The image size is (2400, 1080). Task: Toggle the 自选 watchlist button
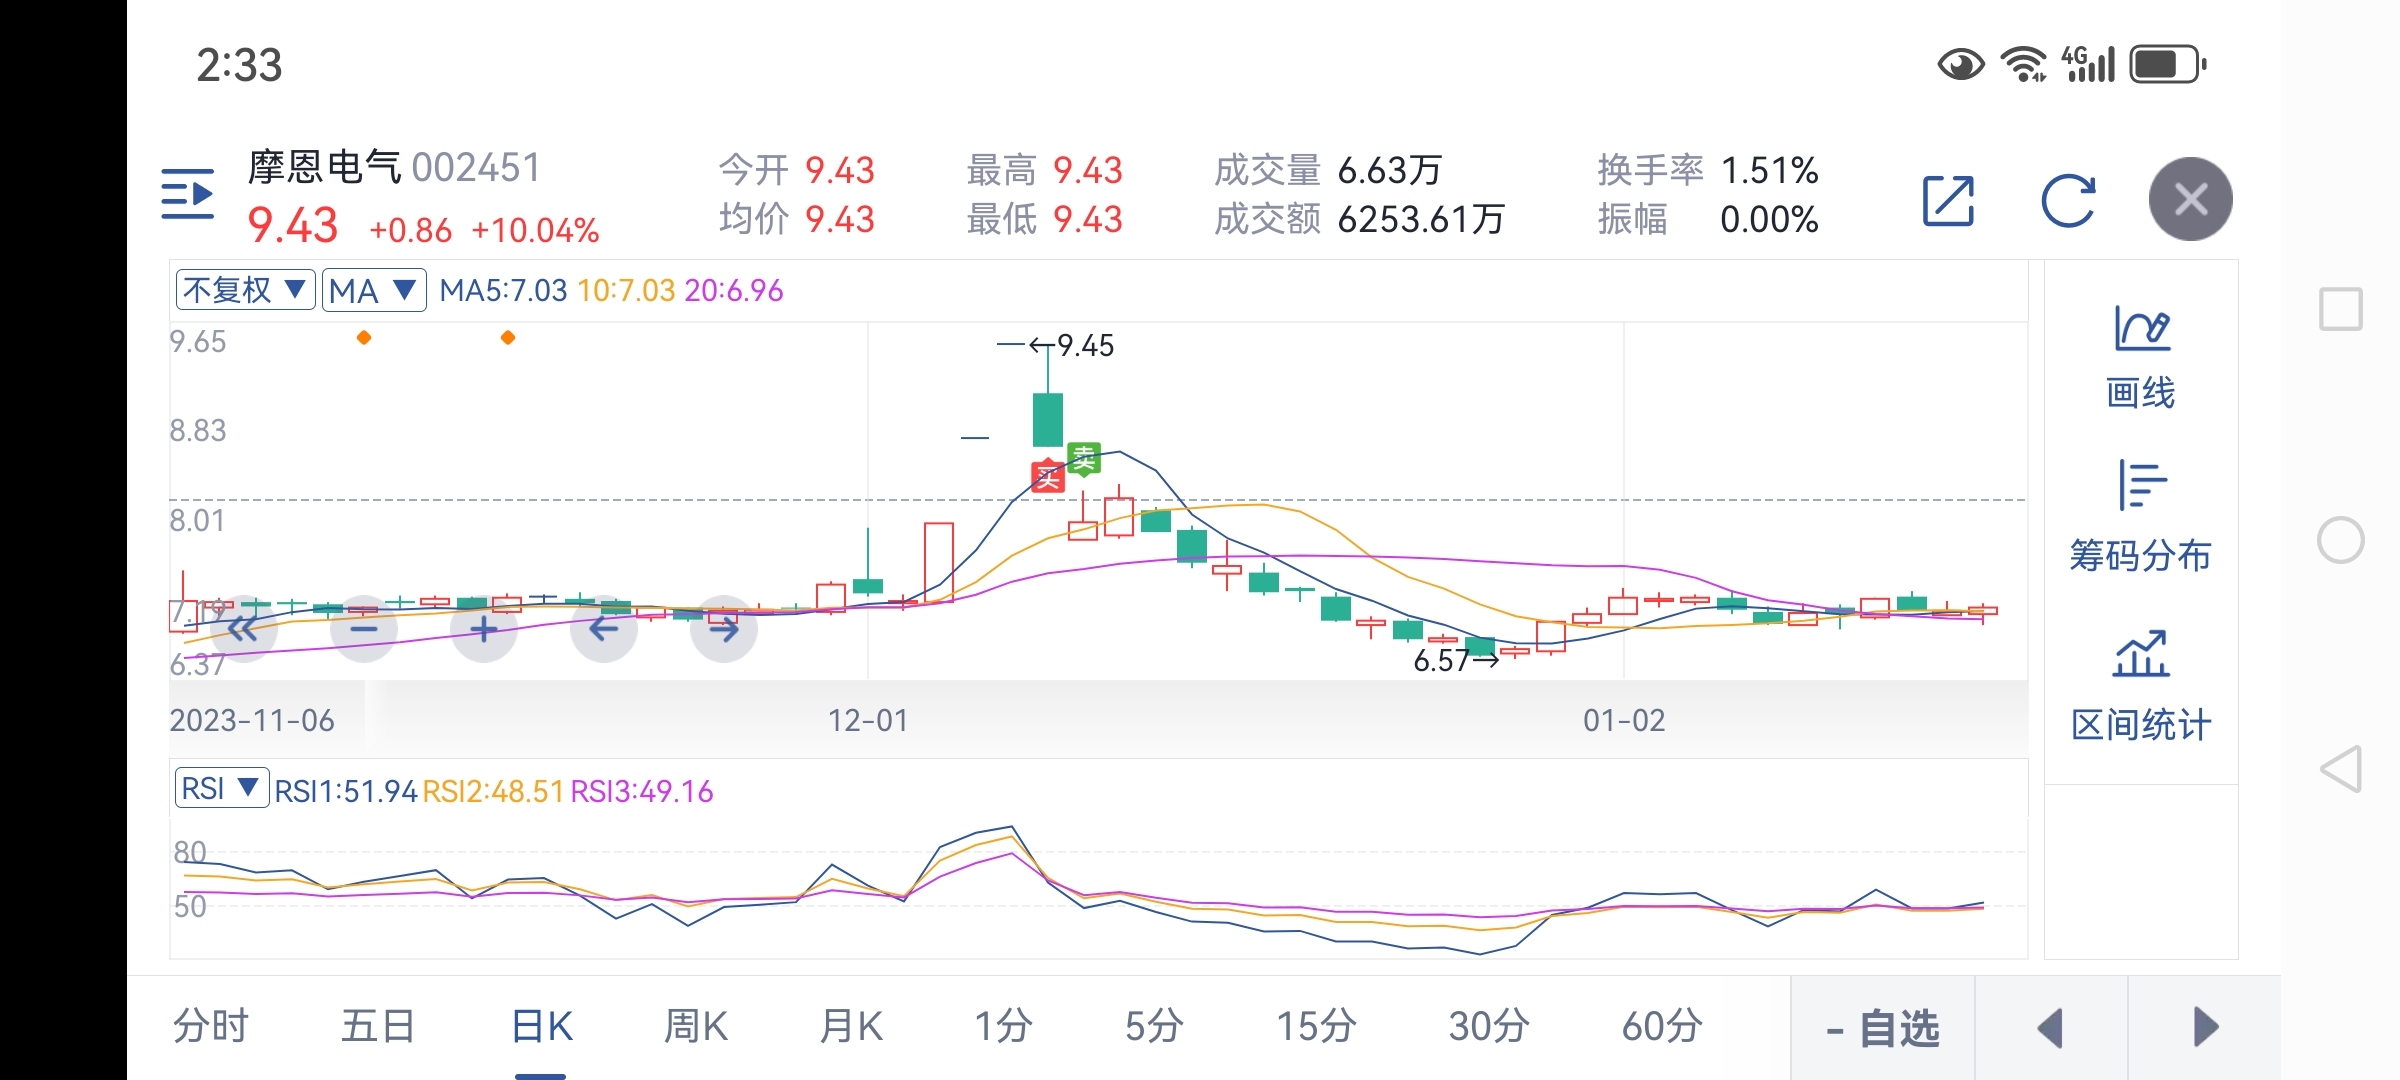pyautogui.click(x=1882, y=1028)
